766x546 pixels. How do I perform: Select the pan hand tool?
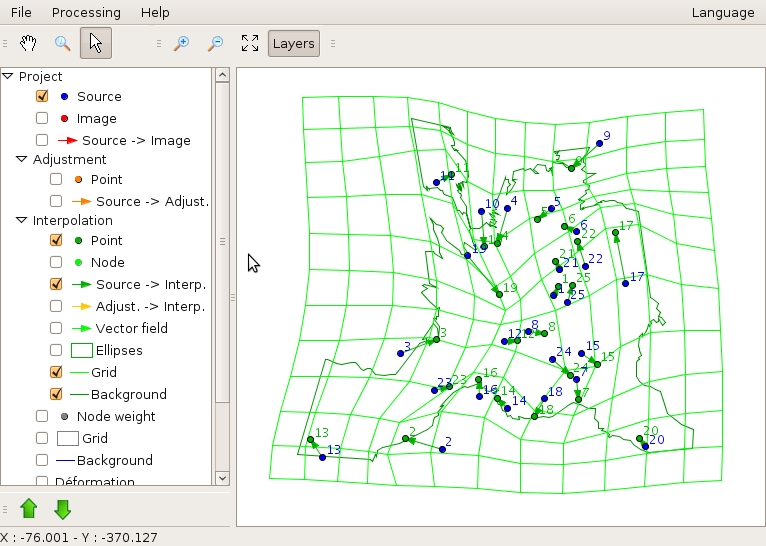point(28,43)
